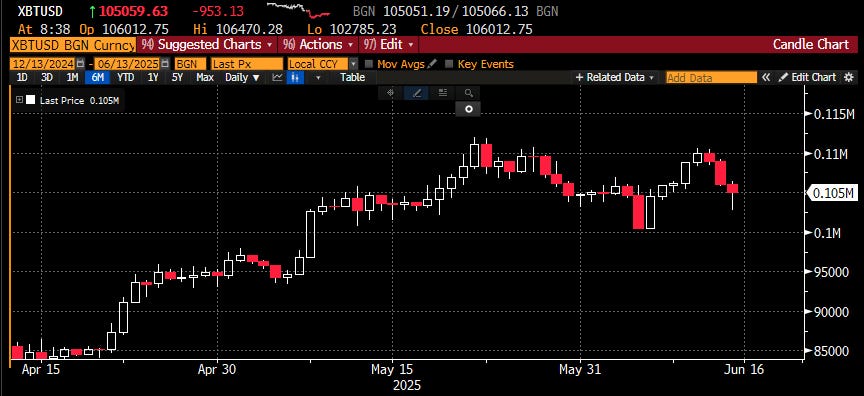864x396 pixels.
Task: Click the Apr 15 x-axis date label
Action: pos(40,370)
